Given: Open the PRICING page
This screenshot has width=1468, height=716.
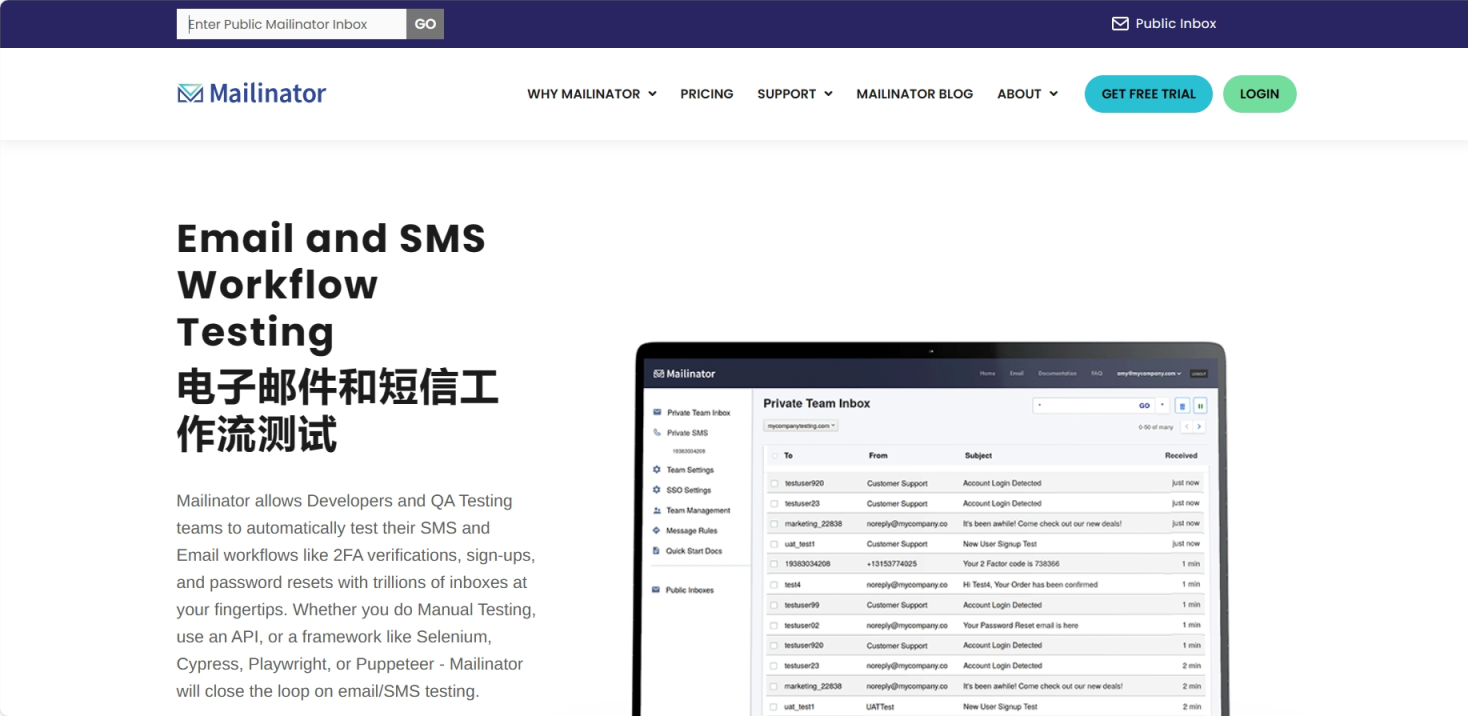Looking at the screenshot, I should 706,93.
